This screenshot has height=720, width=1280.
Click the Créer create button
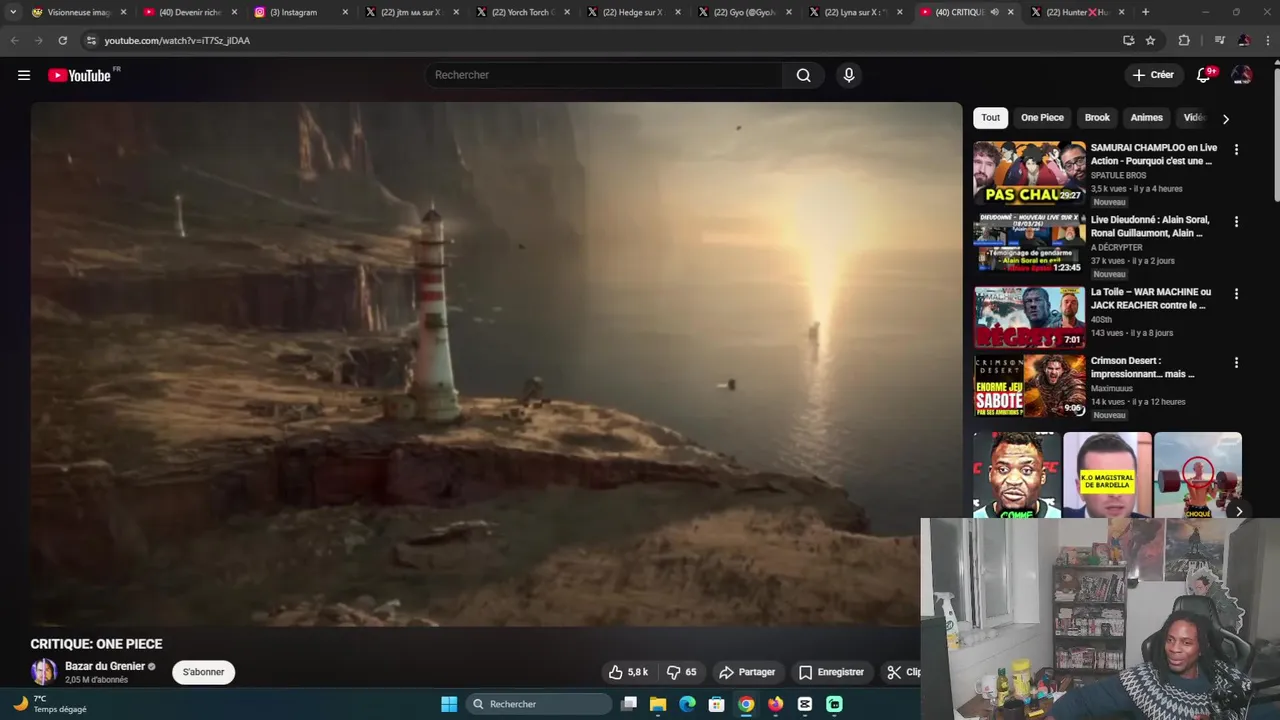(x=1153, y=75)
